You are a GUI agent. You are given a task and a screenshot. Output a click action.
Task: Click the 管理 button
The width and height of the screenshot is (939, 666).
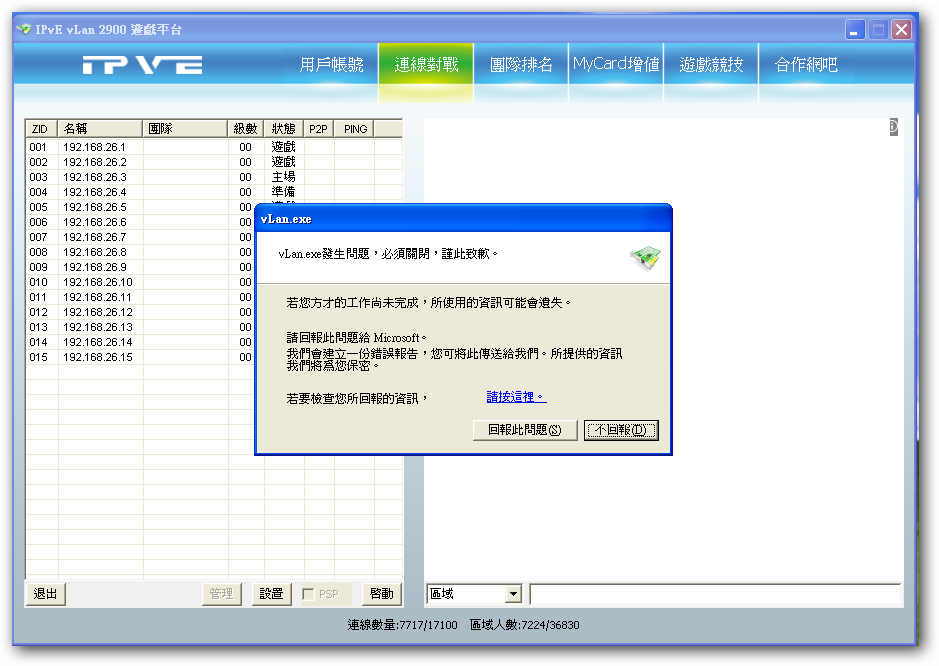221,594
